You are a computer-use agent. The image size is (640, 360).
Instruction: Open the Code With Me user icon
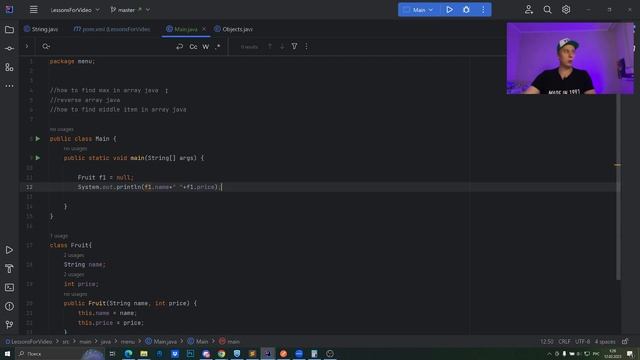(x=529, y=9)
